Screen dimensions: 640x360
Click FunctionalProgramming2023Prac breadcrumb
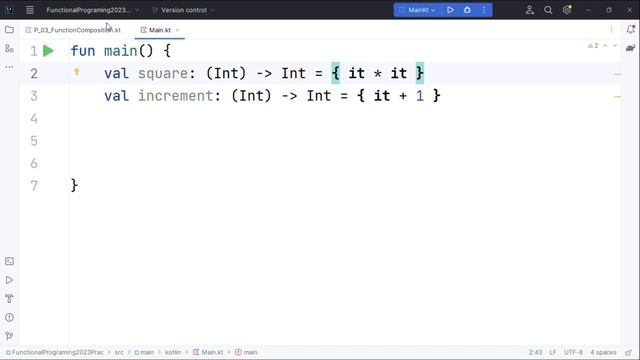click(55, 352)
